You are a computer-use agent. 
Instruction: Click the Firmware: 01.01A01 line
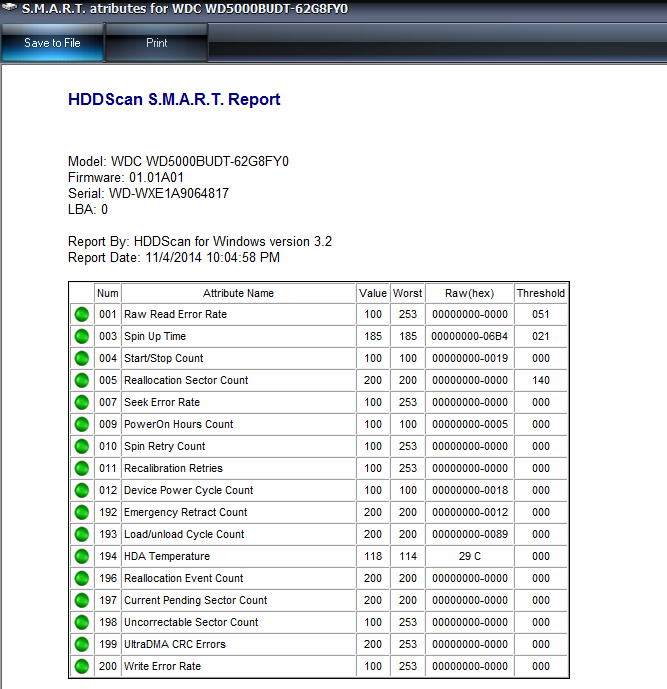[126, 177]
